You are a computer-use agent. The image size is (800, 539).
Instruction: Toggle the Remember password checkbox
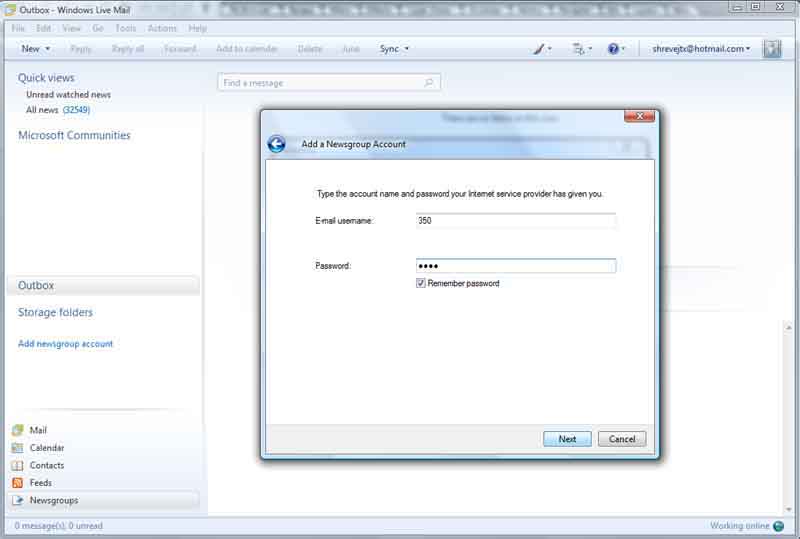[421, 283]
